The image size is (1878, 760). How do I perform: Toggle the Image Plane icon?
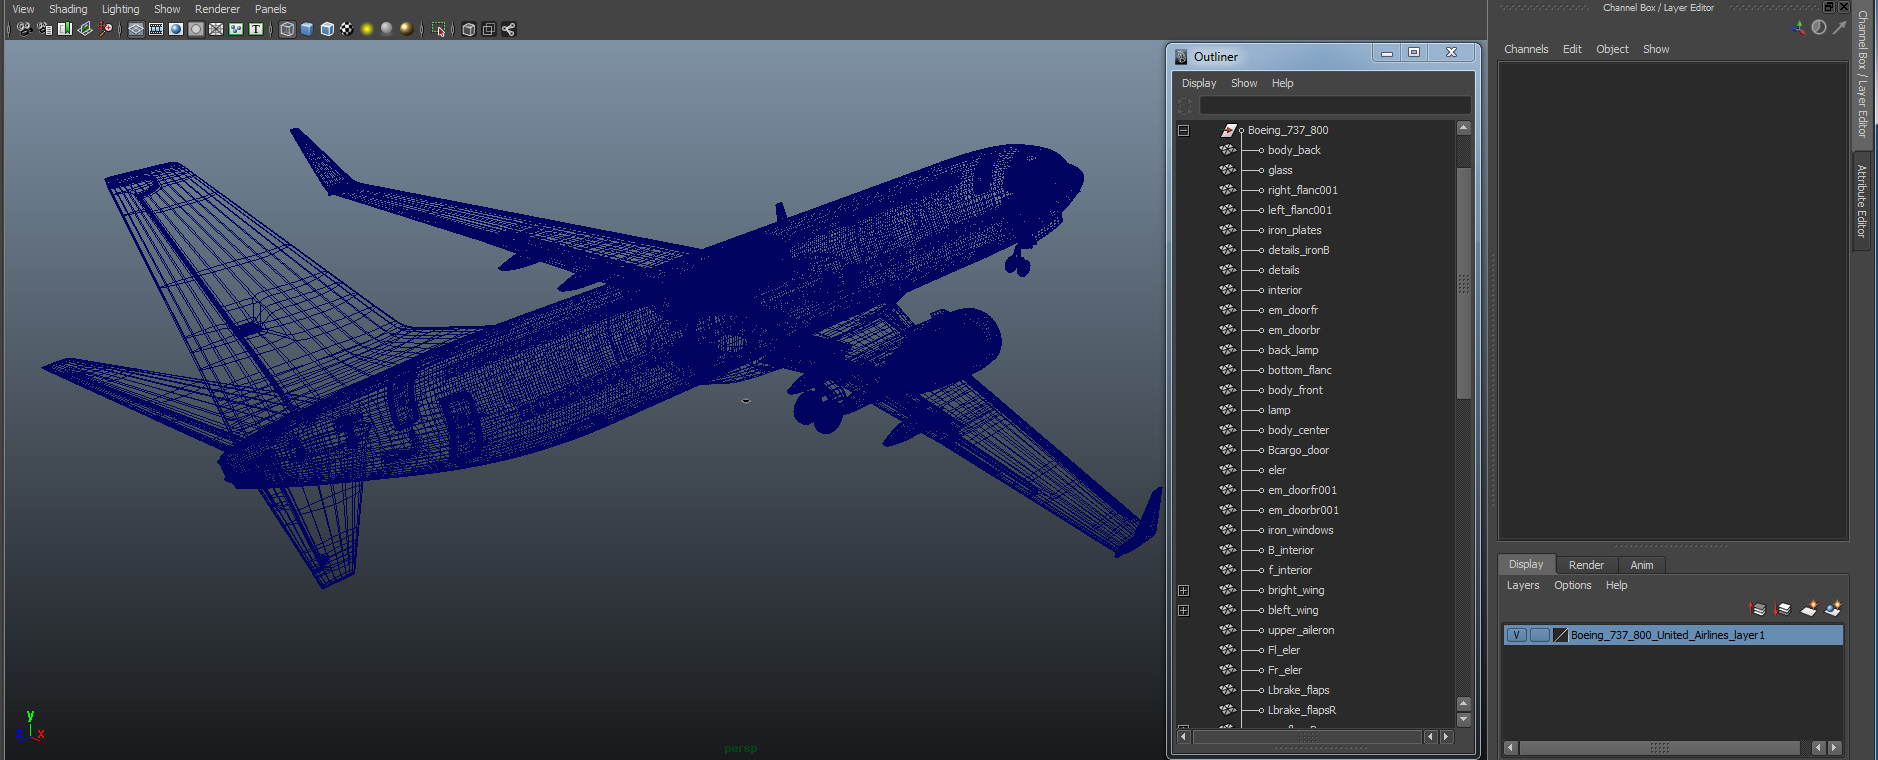(x=85, y=29)
